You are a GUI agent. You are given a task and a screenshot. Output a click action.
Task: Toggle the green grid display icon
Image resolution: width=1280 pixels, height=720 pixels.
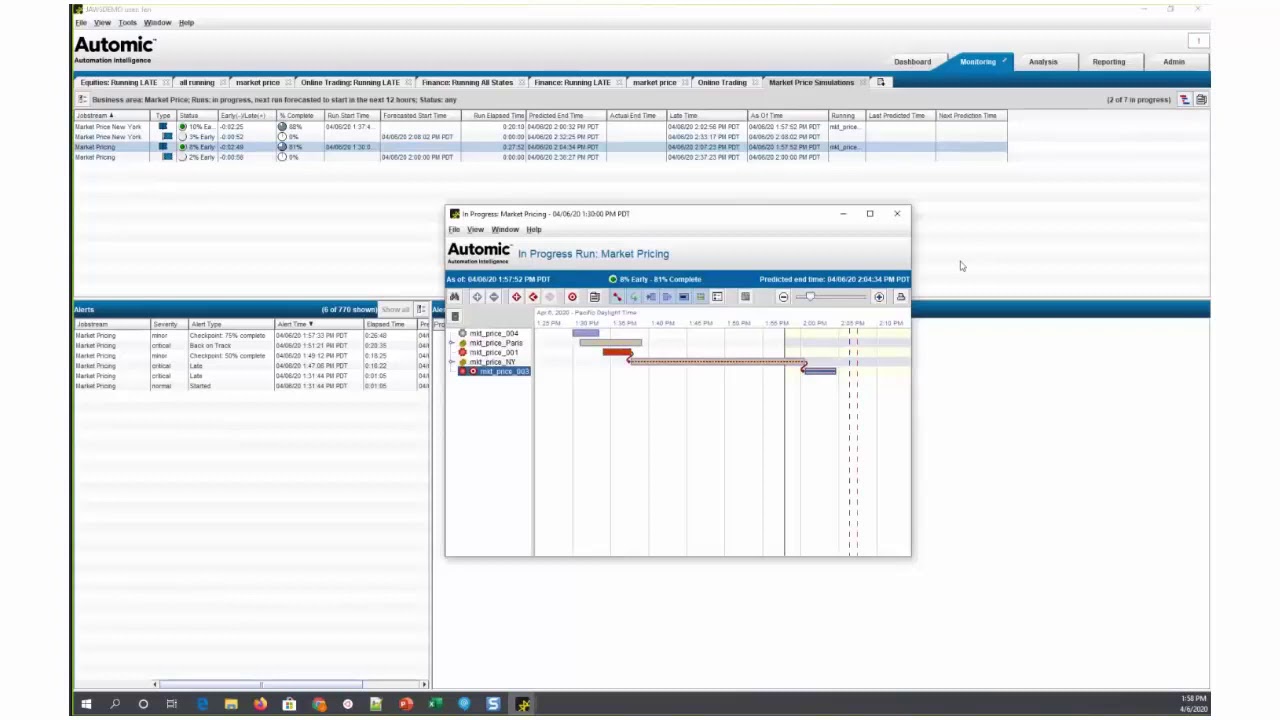point(700,297)
